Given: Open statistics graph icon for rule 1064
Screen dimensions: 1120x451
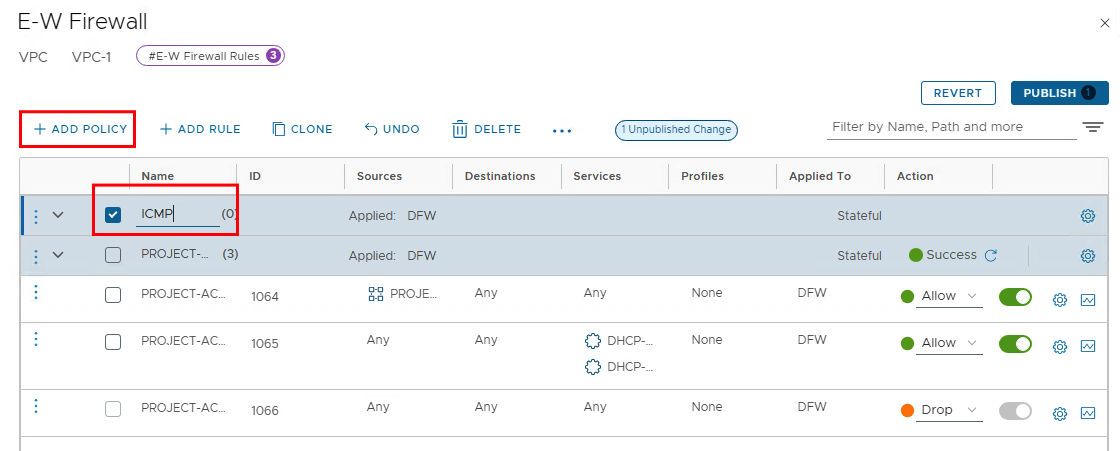Looking at the screenshot, I should pyautogui.click(x=1088, y=300).
